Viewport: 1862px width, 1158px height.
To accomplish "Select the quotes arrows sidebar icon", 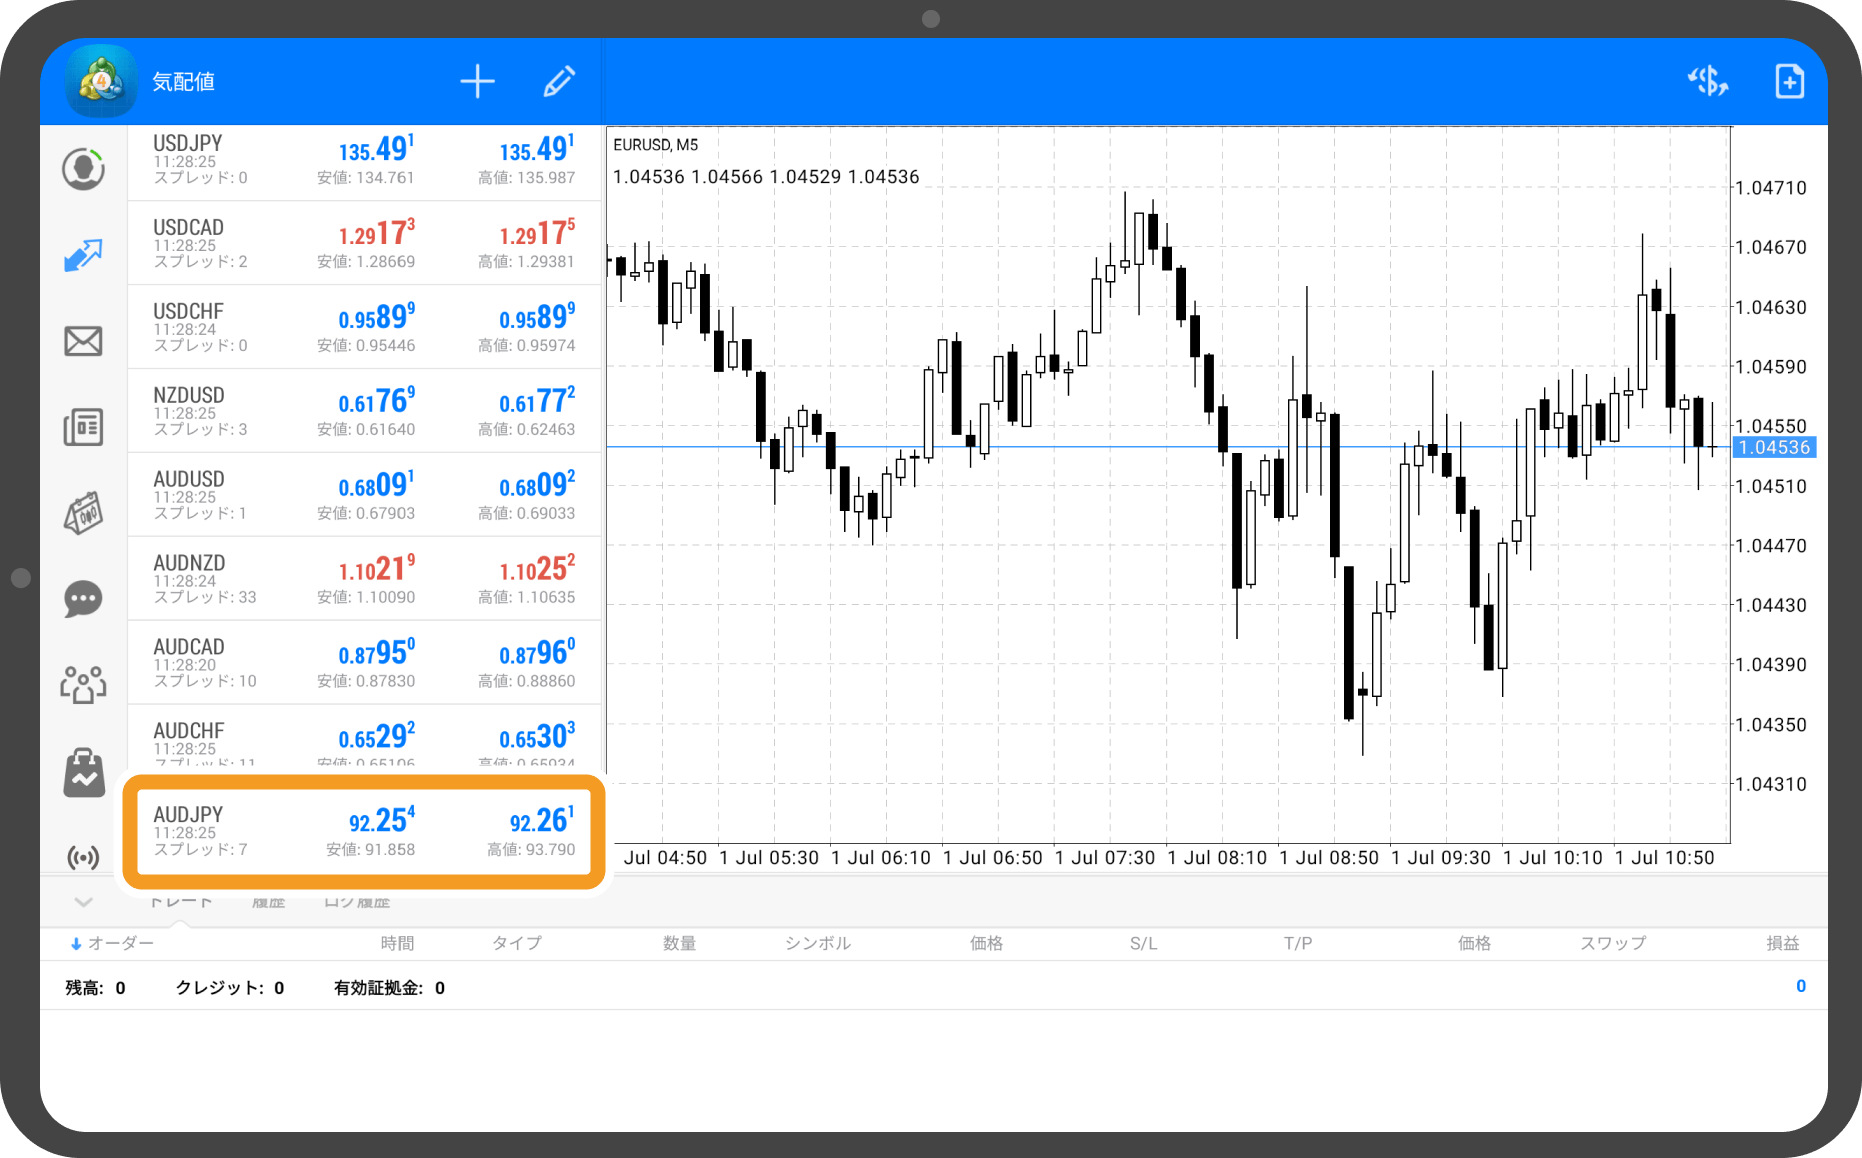I will pyautogui.click(x=83, y=255).
